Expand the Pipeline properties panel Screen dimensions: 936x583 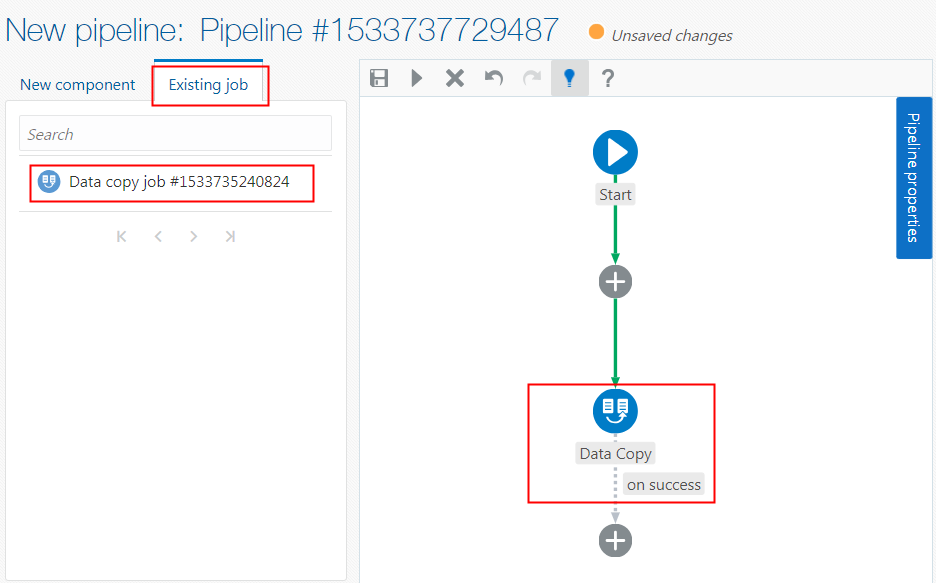tap(913, 178)
